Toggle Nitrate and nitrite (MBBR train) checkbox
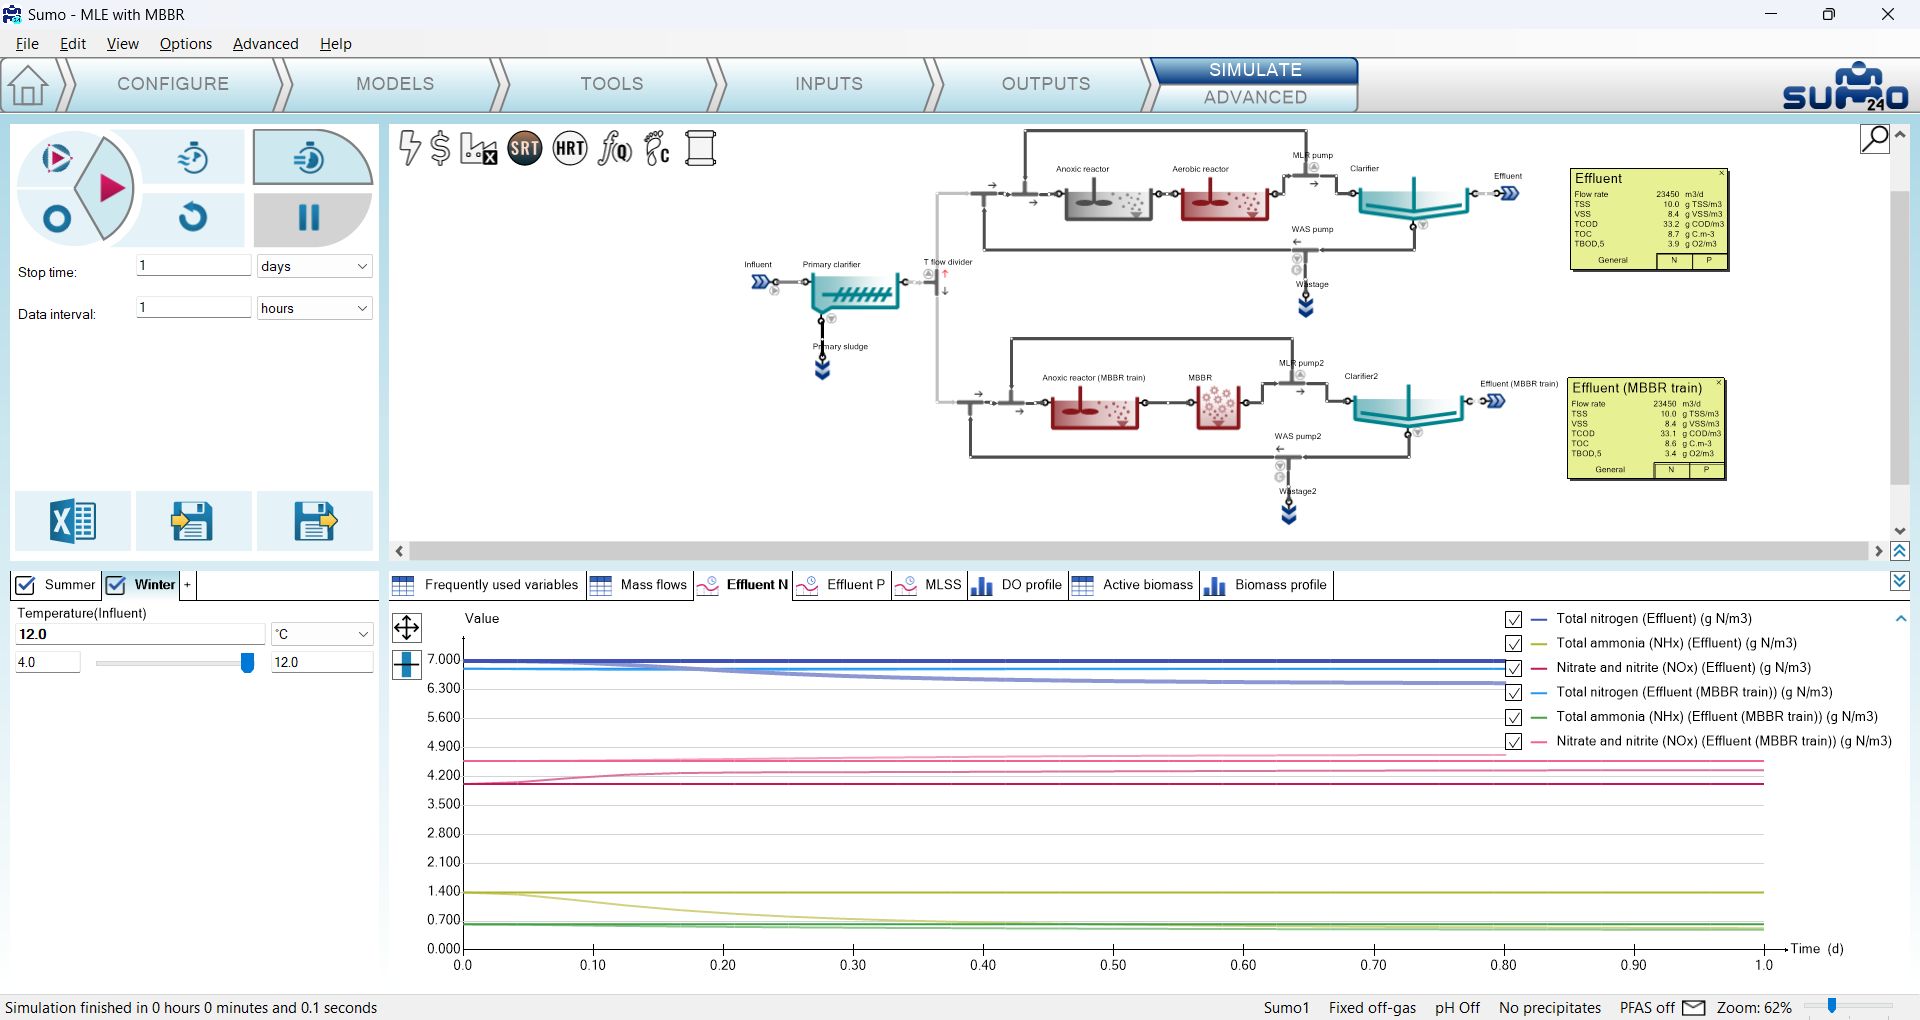 coord(1513,741)
